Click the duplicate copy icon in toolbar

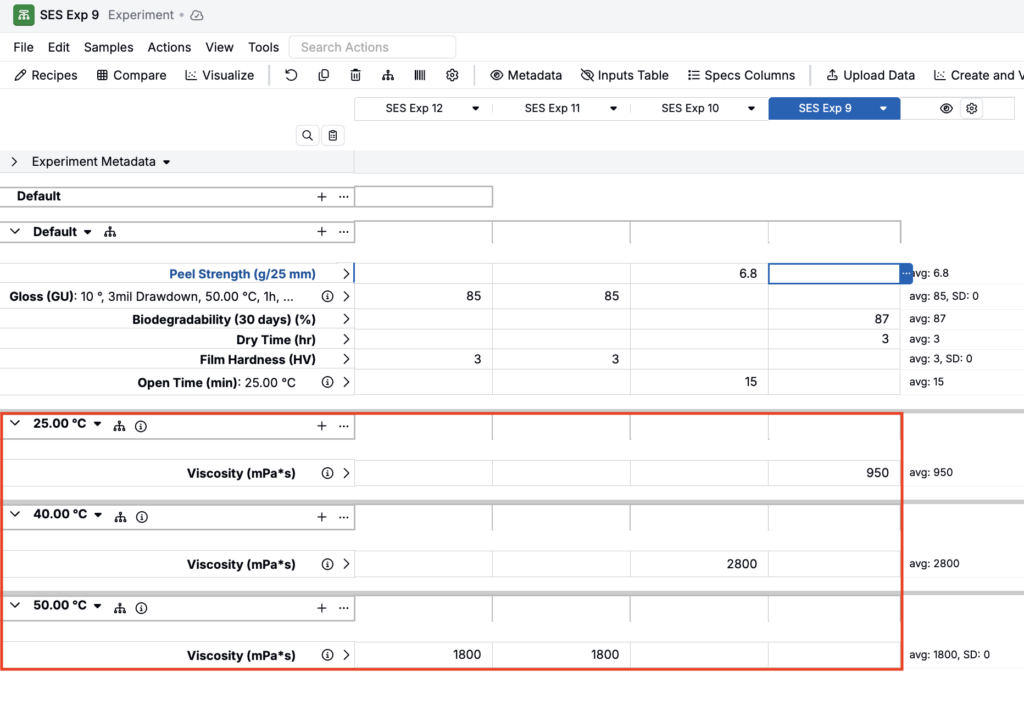323,75
